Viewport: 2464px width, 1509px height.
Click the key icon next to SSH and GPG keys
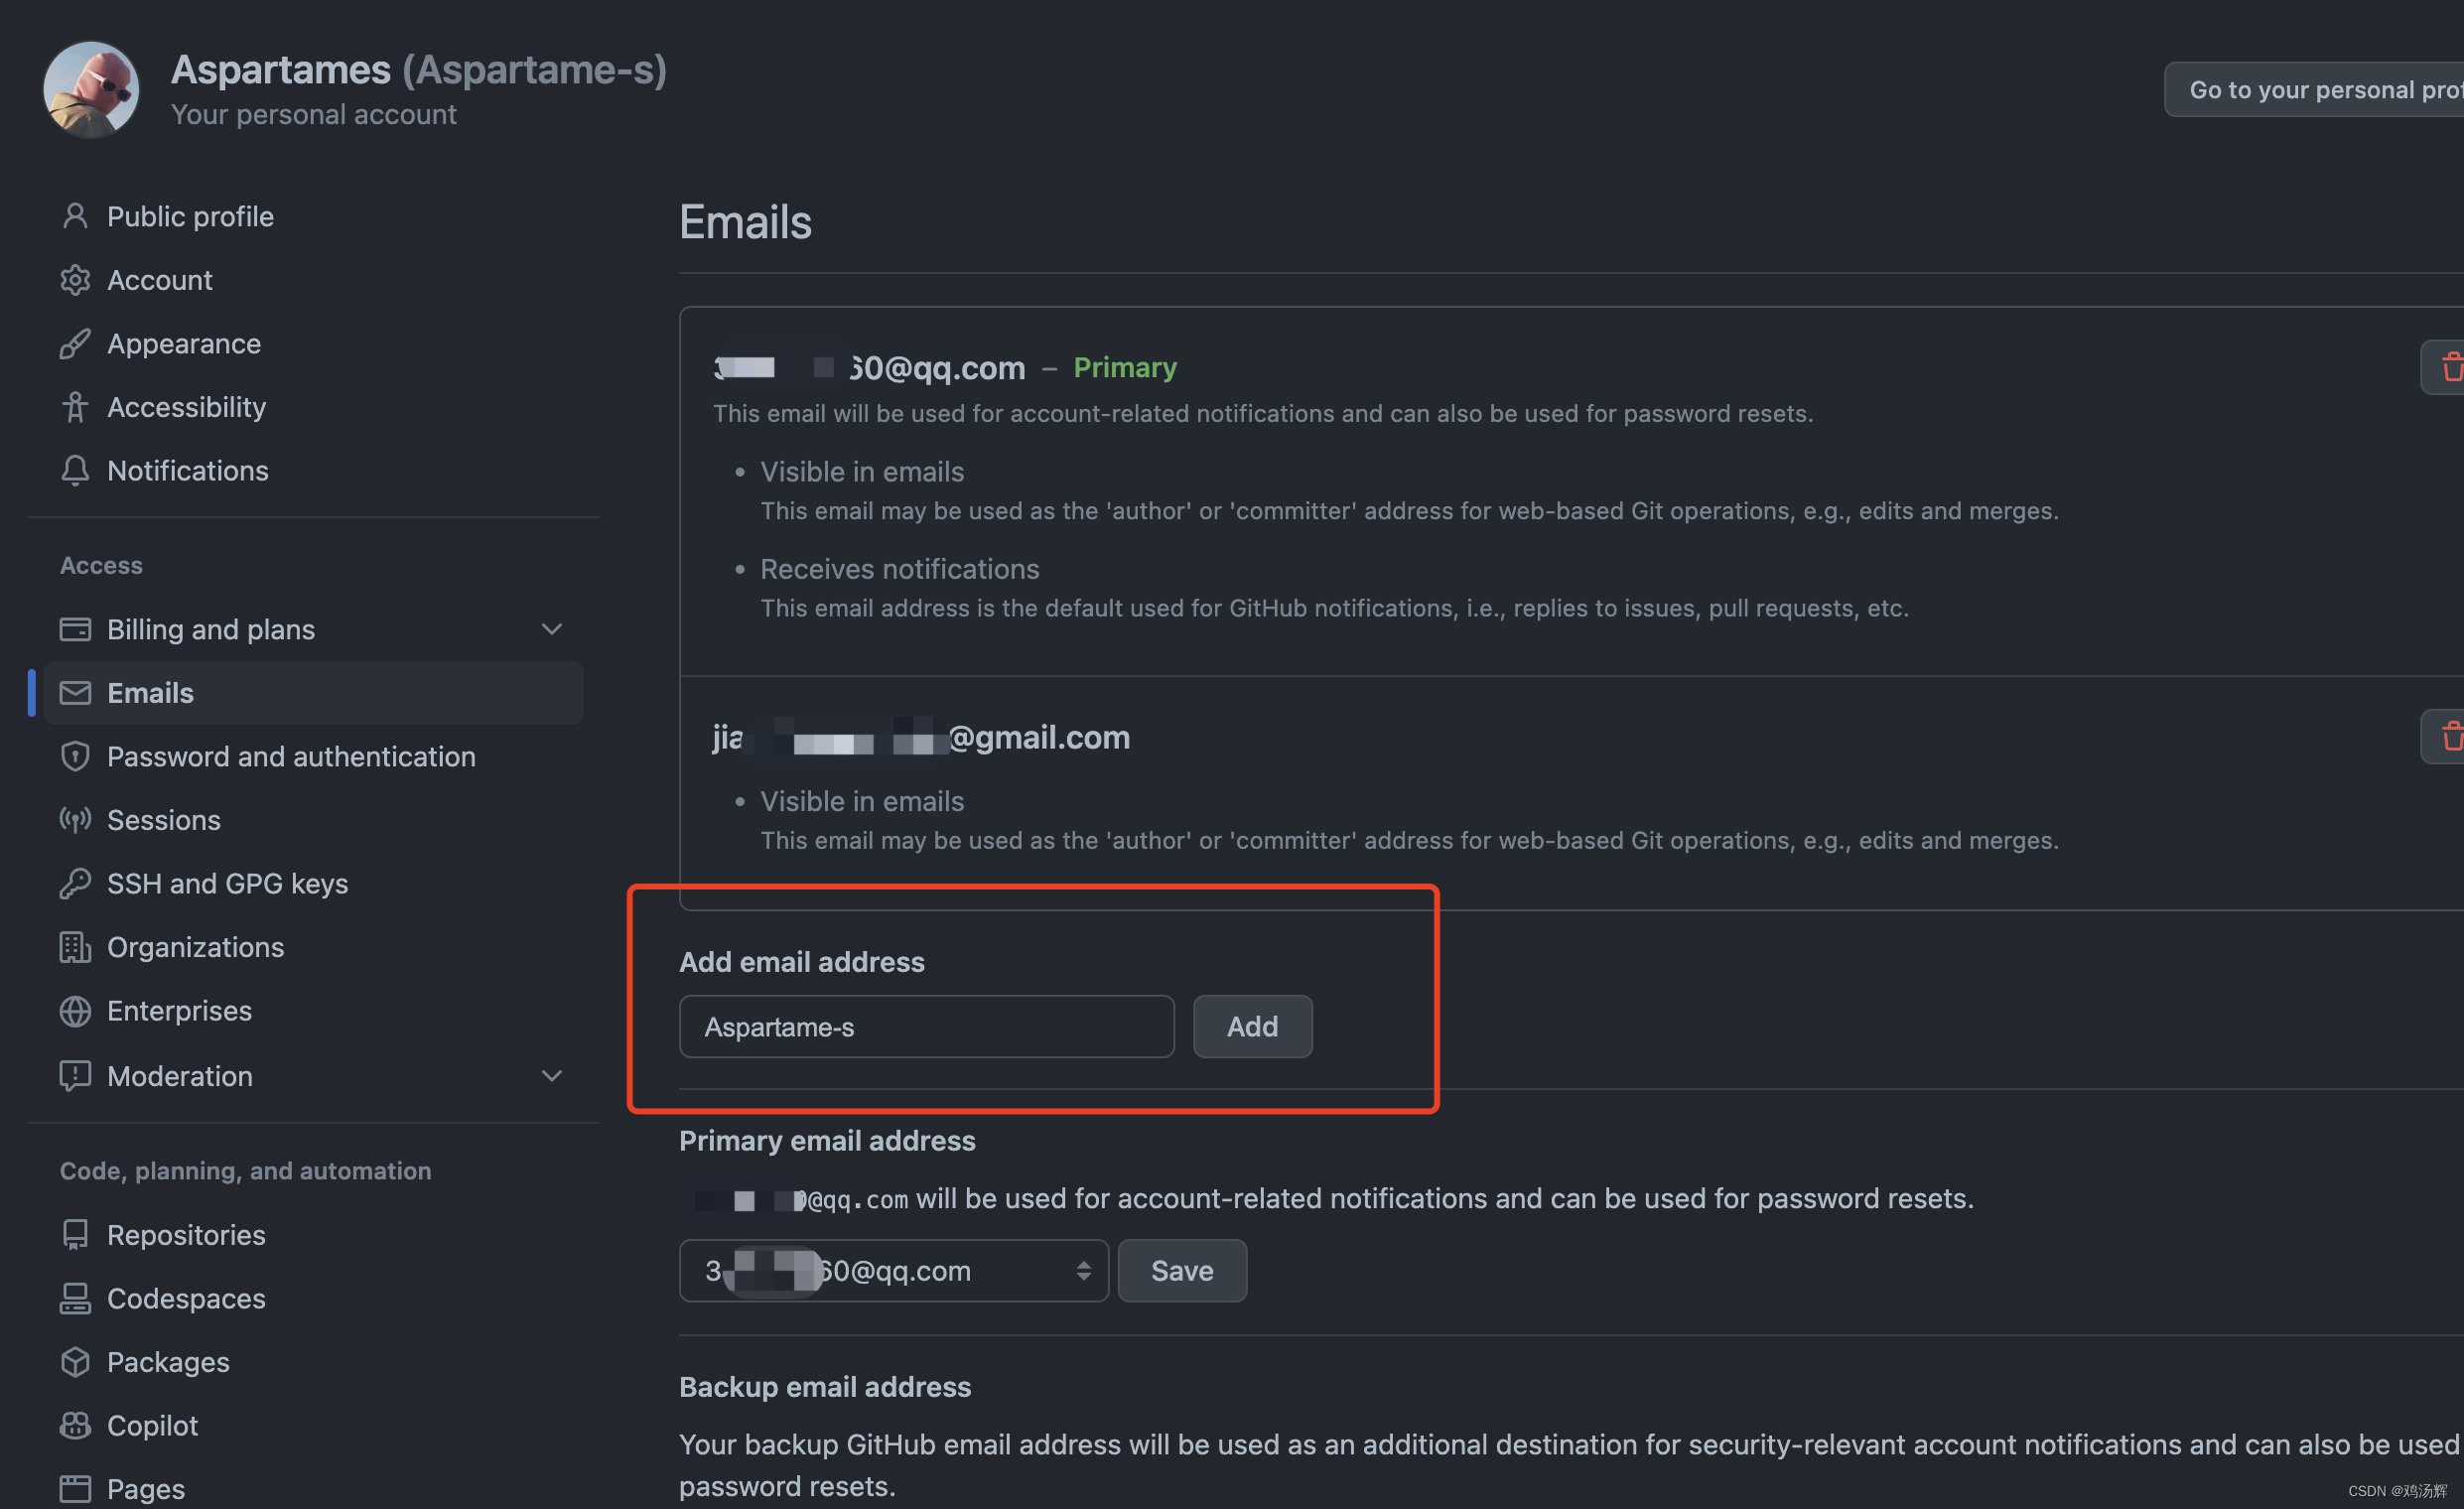75,883
